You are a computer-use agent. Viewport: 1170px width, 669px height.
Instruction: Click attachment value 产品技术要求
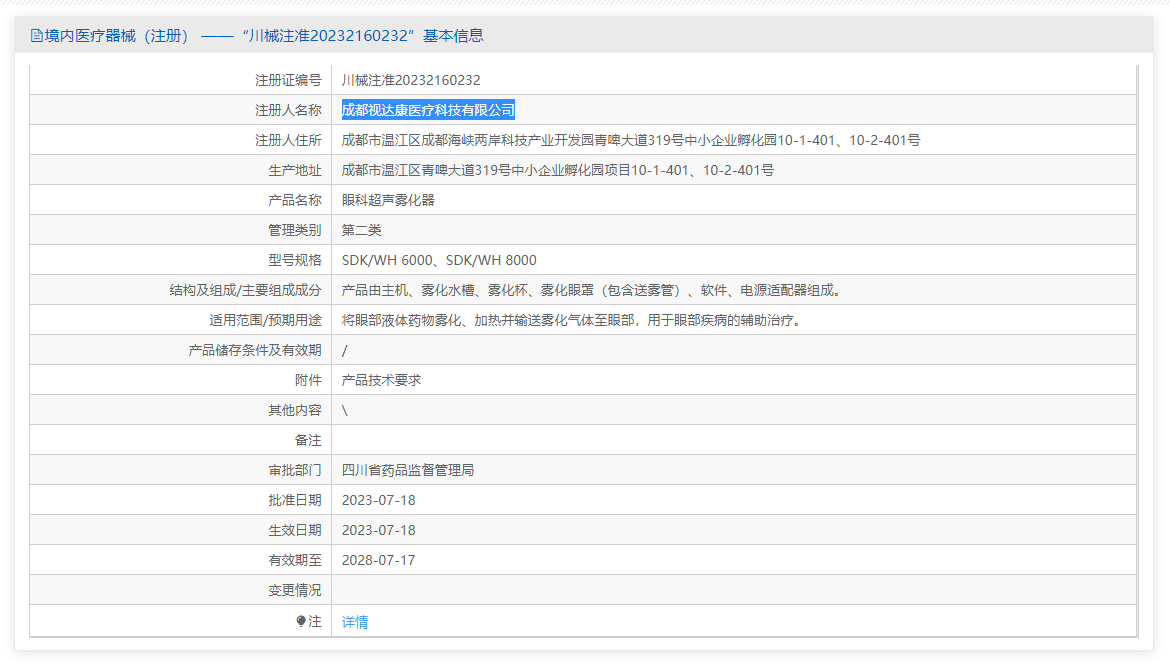coord(381,380)
